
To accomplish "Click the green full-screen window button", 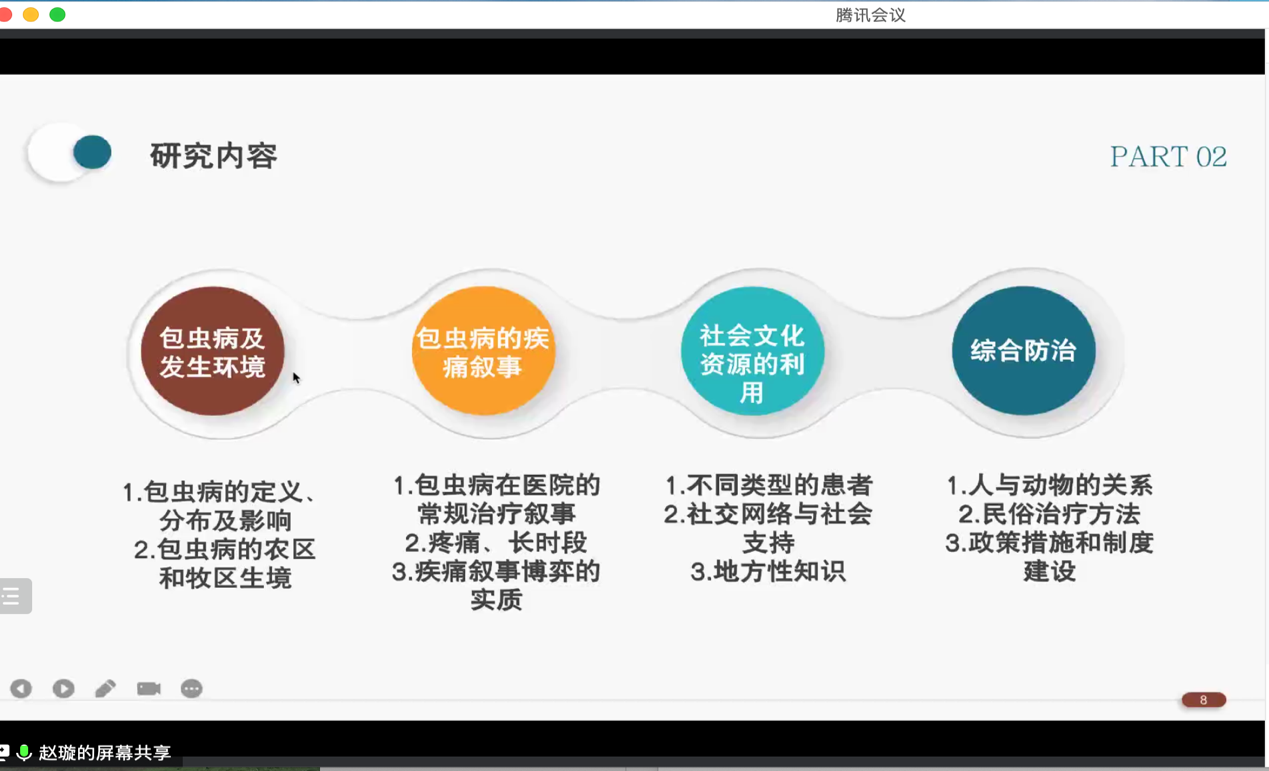I will (x=57, y=14).
